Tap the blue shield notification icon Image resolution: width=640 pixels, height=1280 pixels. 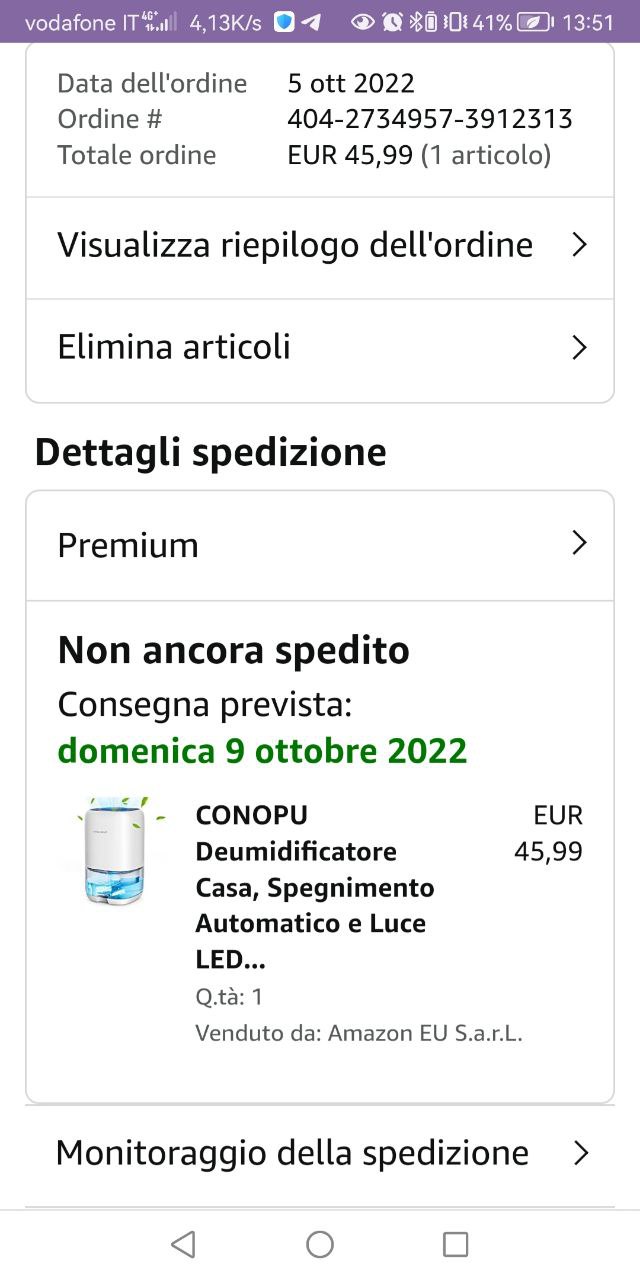click(x=285, y=22)
